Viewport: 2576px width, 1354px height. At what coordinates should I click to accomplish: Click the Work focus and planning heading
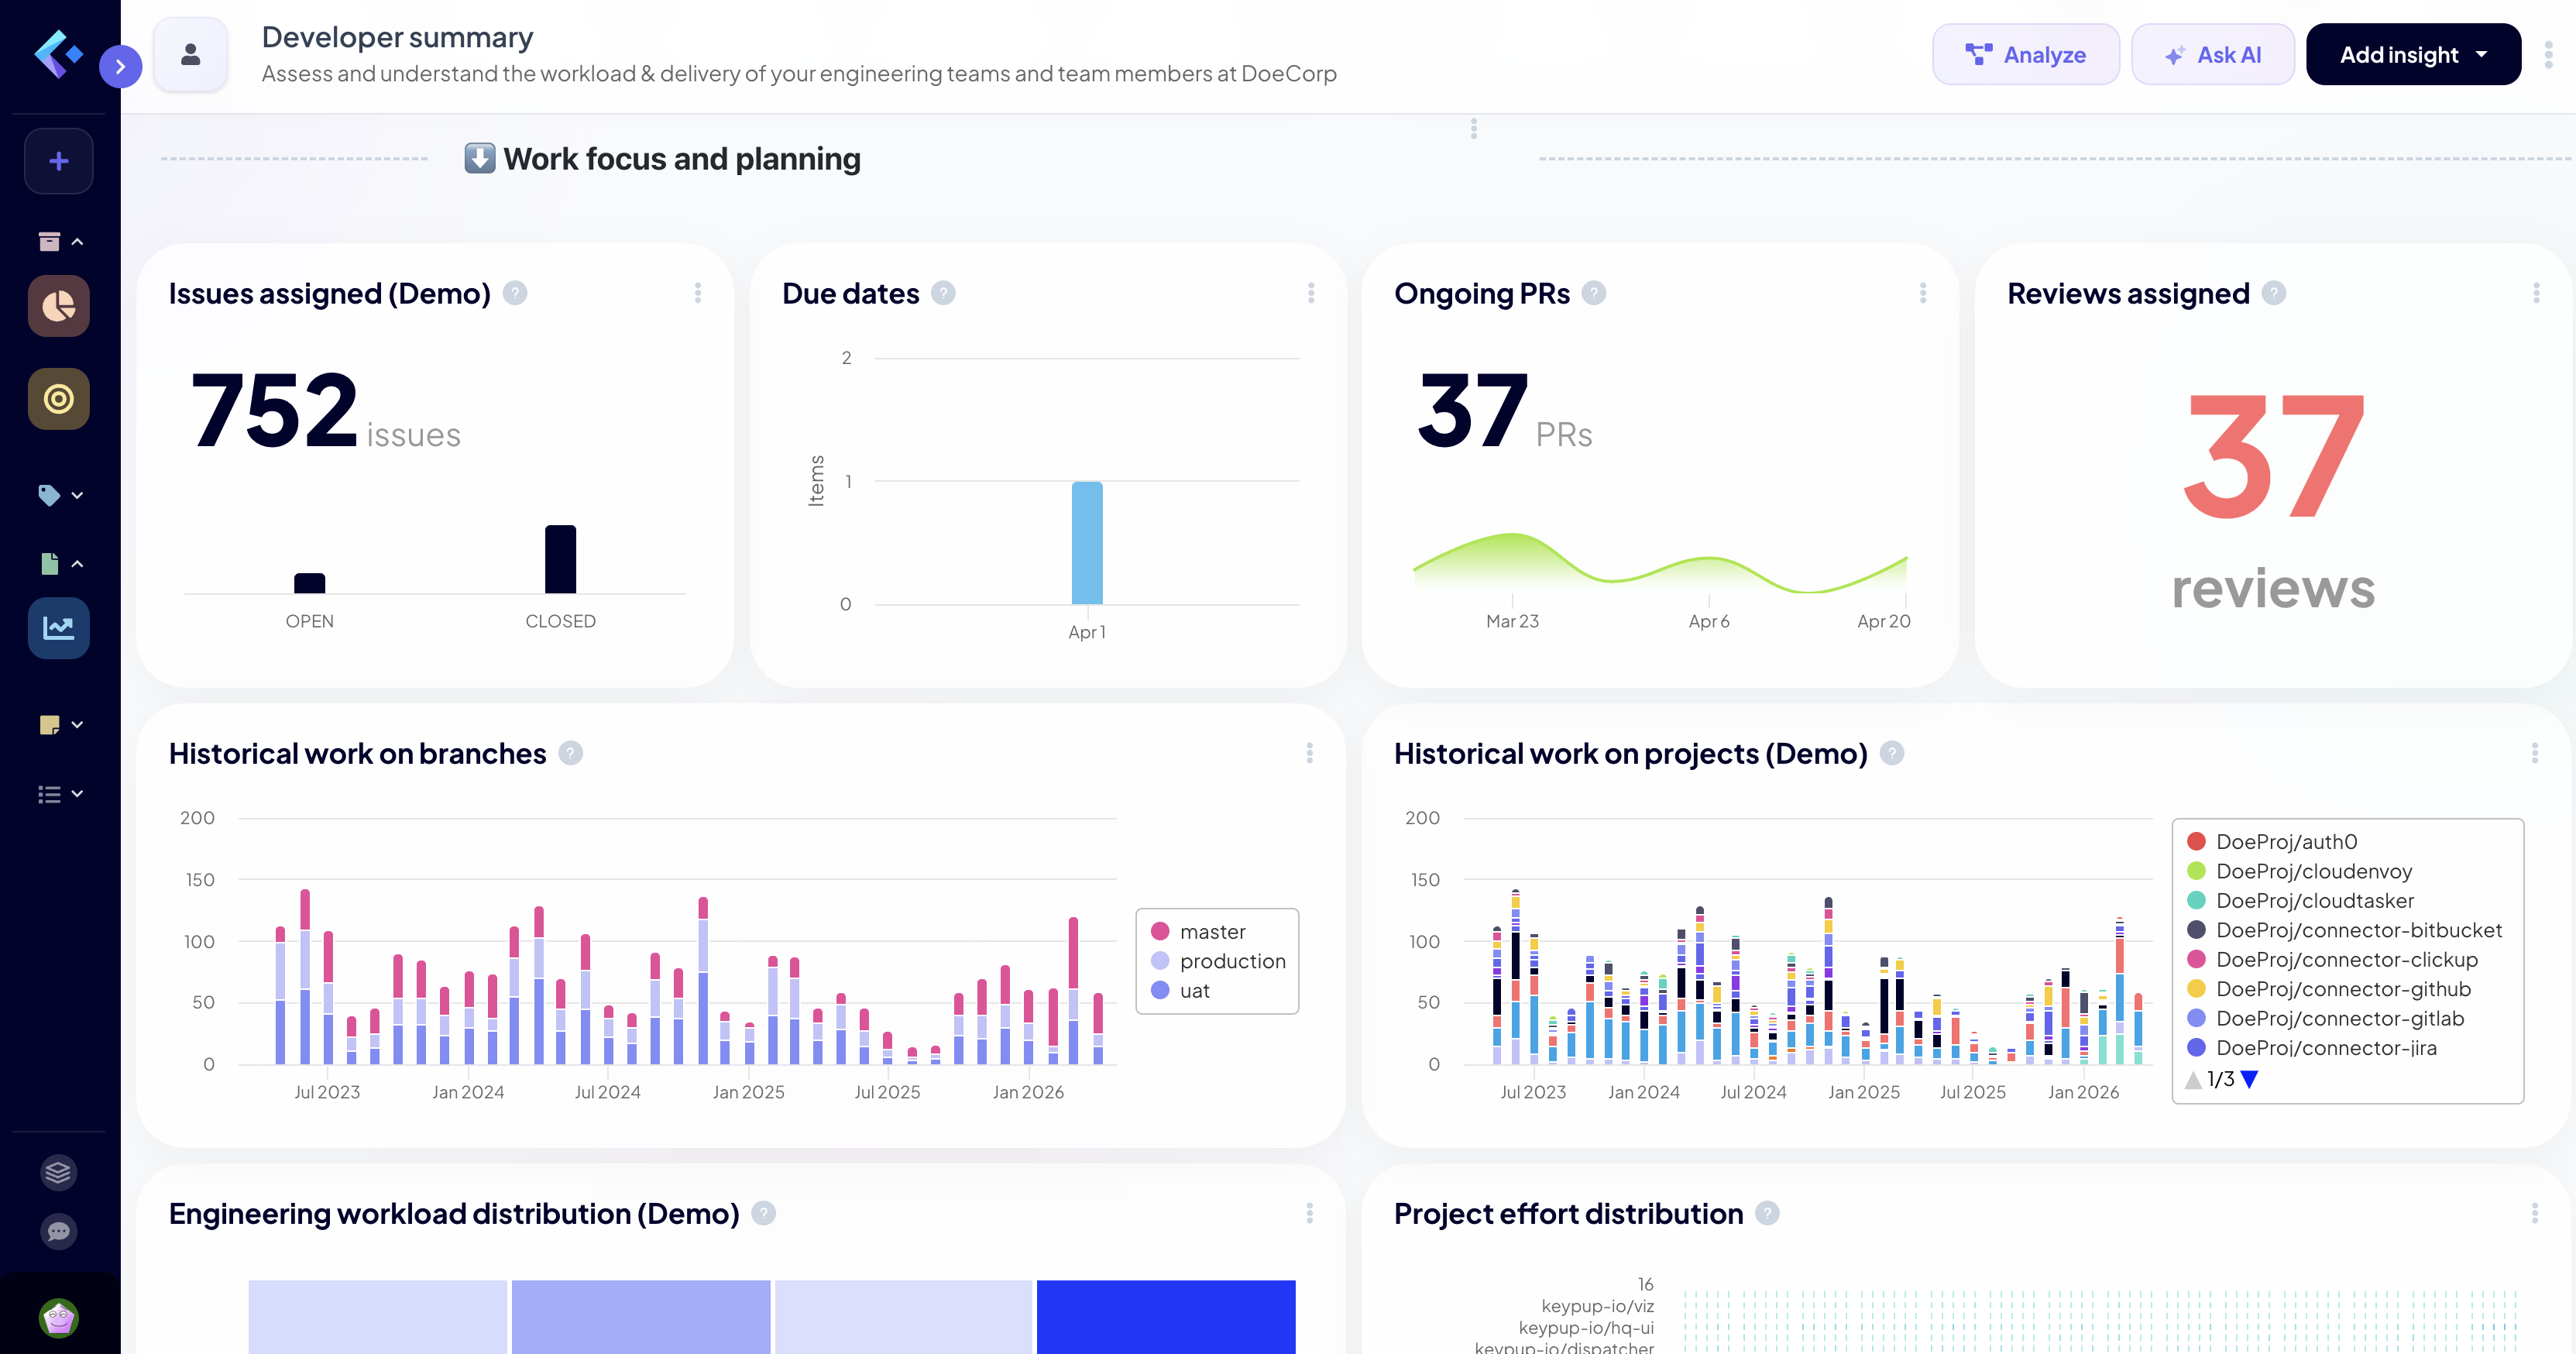click(662, 159)
